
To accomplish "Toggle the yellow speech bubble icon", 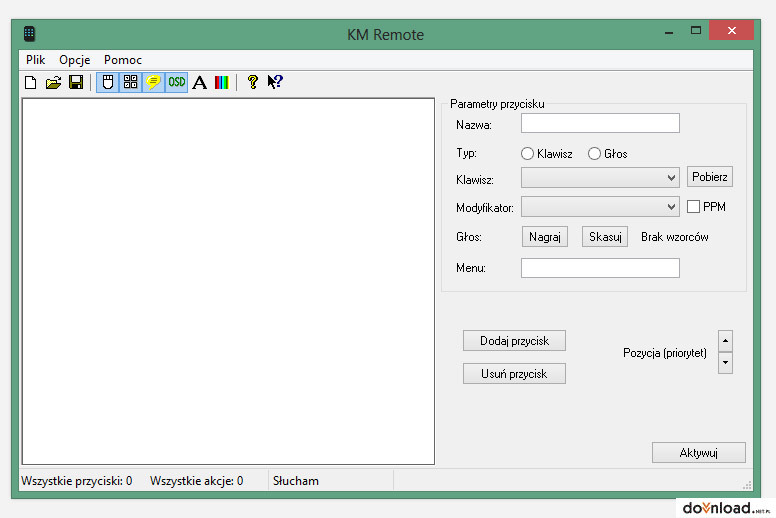I will tap(153, 82).
